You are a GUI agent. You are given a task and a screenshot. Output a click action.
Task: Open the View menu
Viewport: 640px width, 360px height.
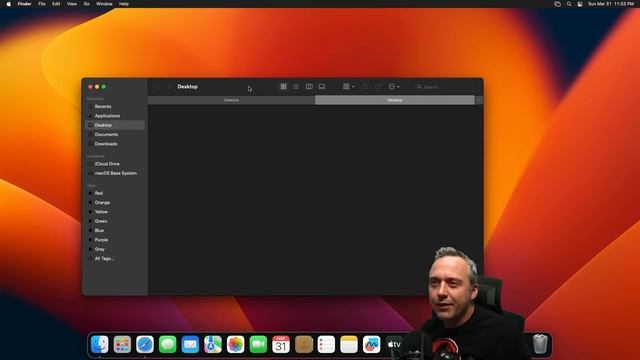[72, 4]
